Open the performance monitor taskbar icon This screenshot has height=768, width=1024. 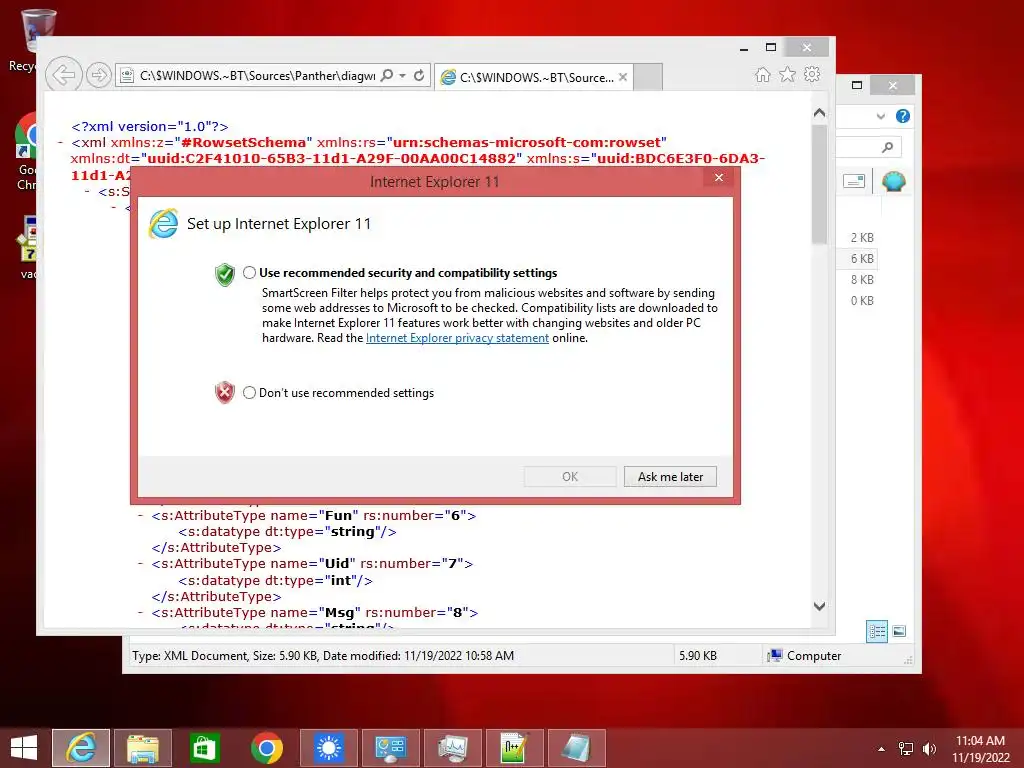(453, 748)
